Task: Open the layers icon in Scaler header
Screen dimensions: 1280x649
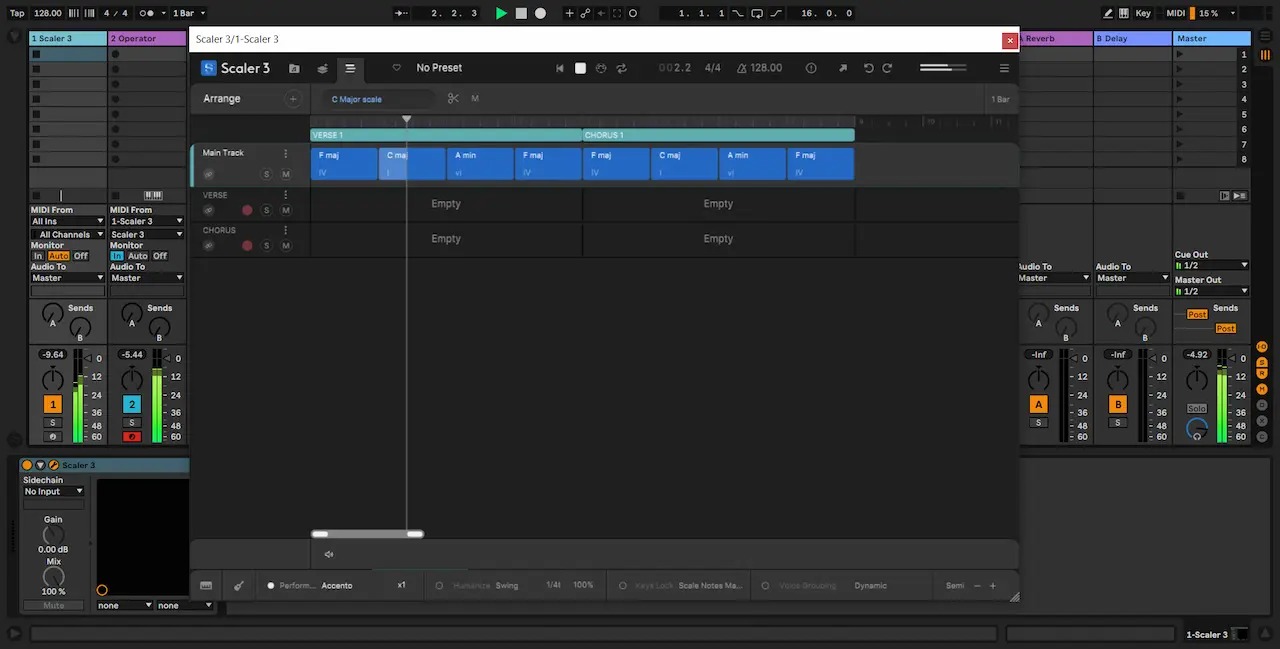Action: tap(322, 68)
